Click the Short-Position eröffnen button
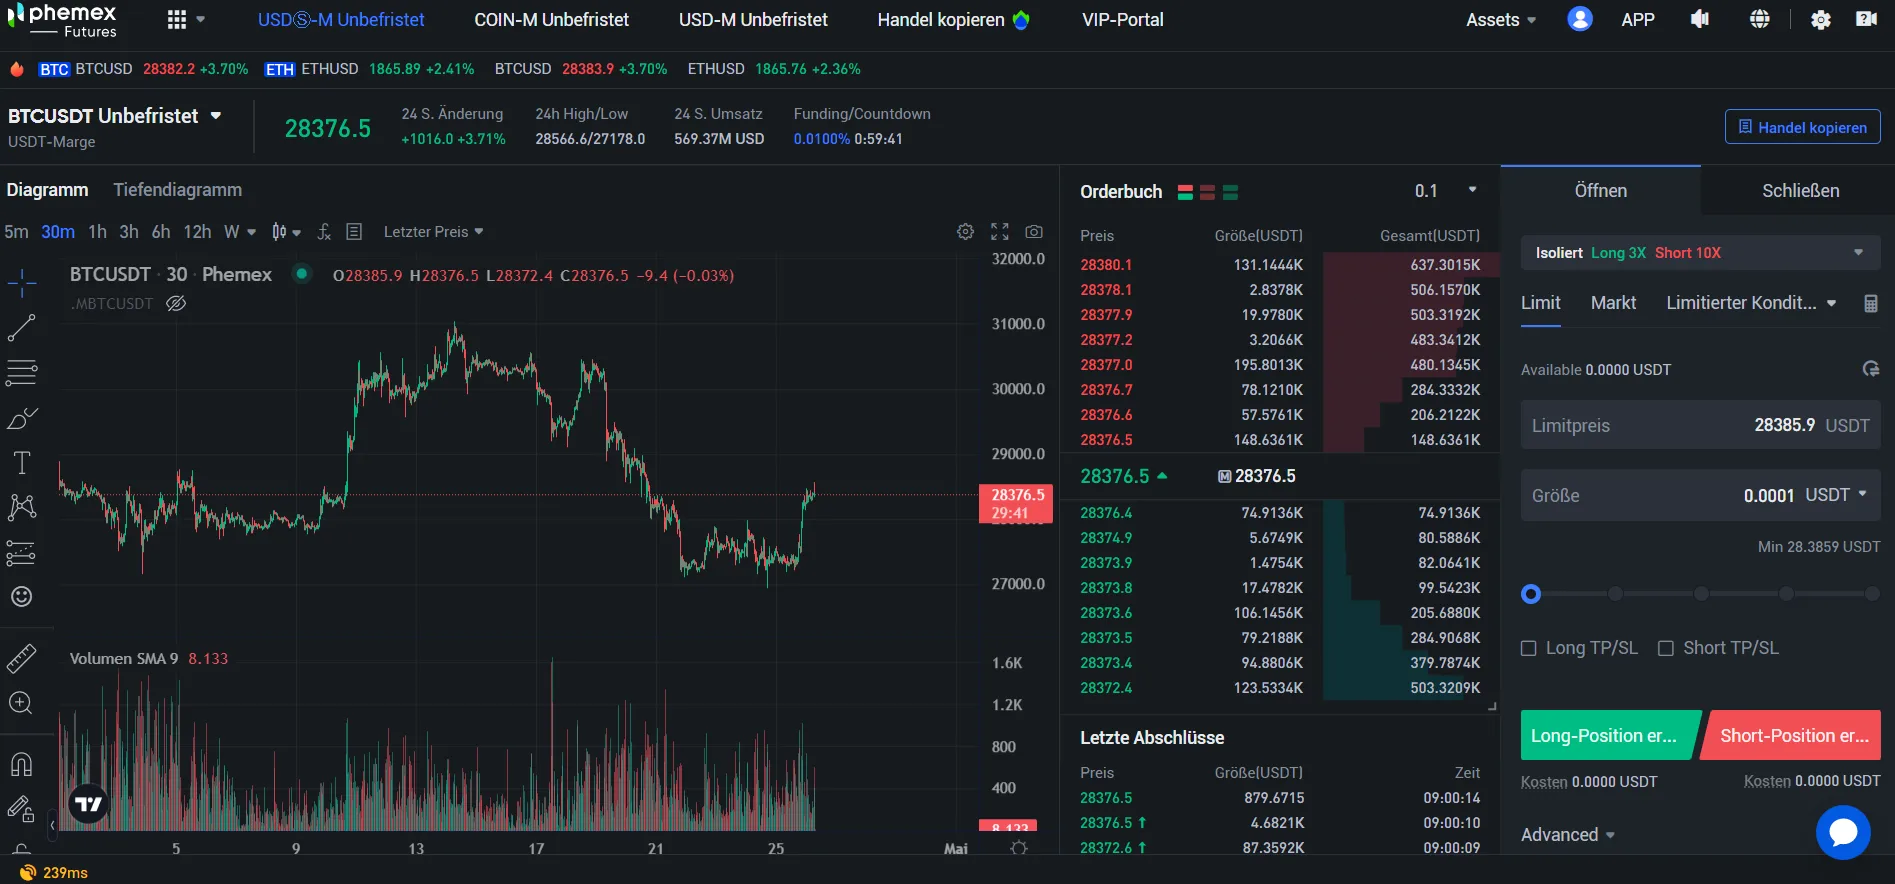The width and height of the screenshot is (1895, 884). (1793, 735)
